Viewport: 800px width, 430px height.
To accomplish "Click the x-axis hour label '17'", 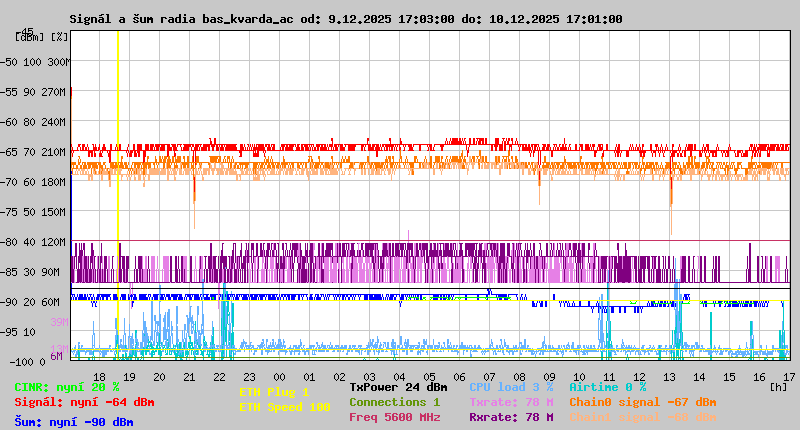I will point(789,377).
